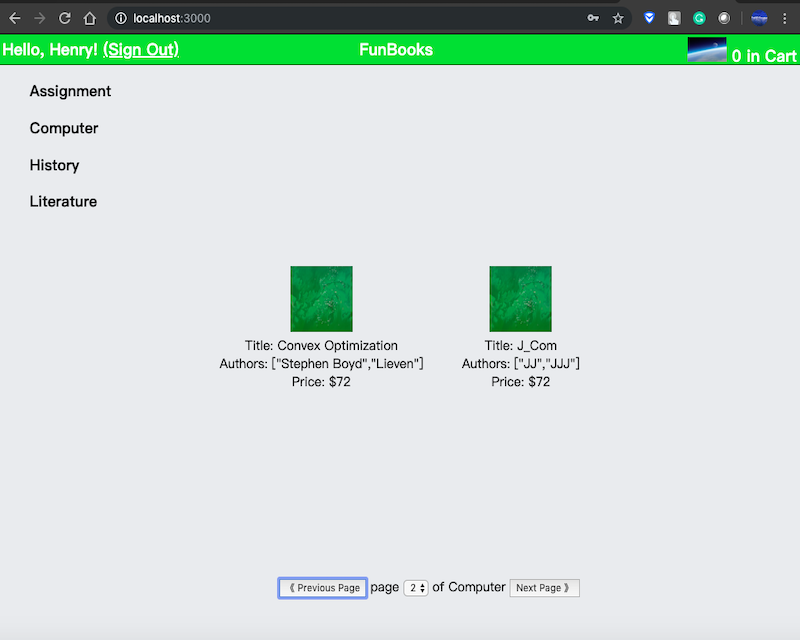Click the Grammarly extension icon
This screenshot has height=640, width=800.
(699, 18)
